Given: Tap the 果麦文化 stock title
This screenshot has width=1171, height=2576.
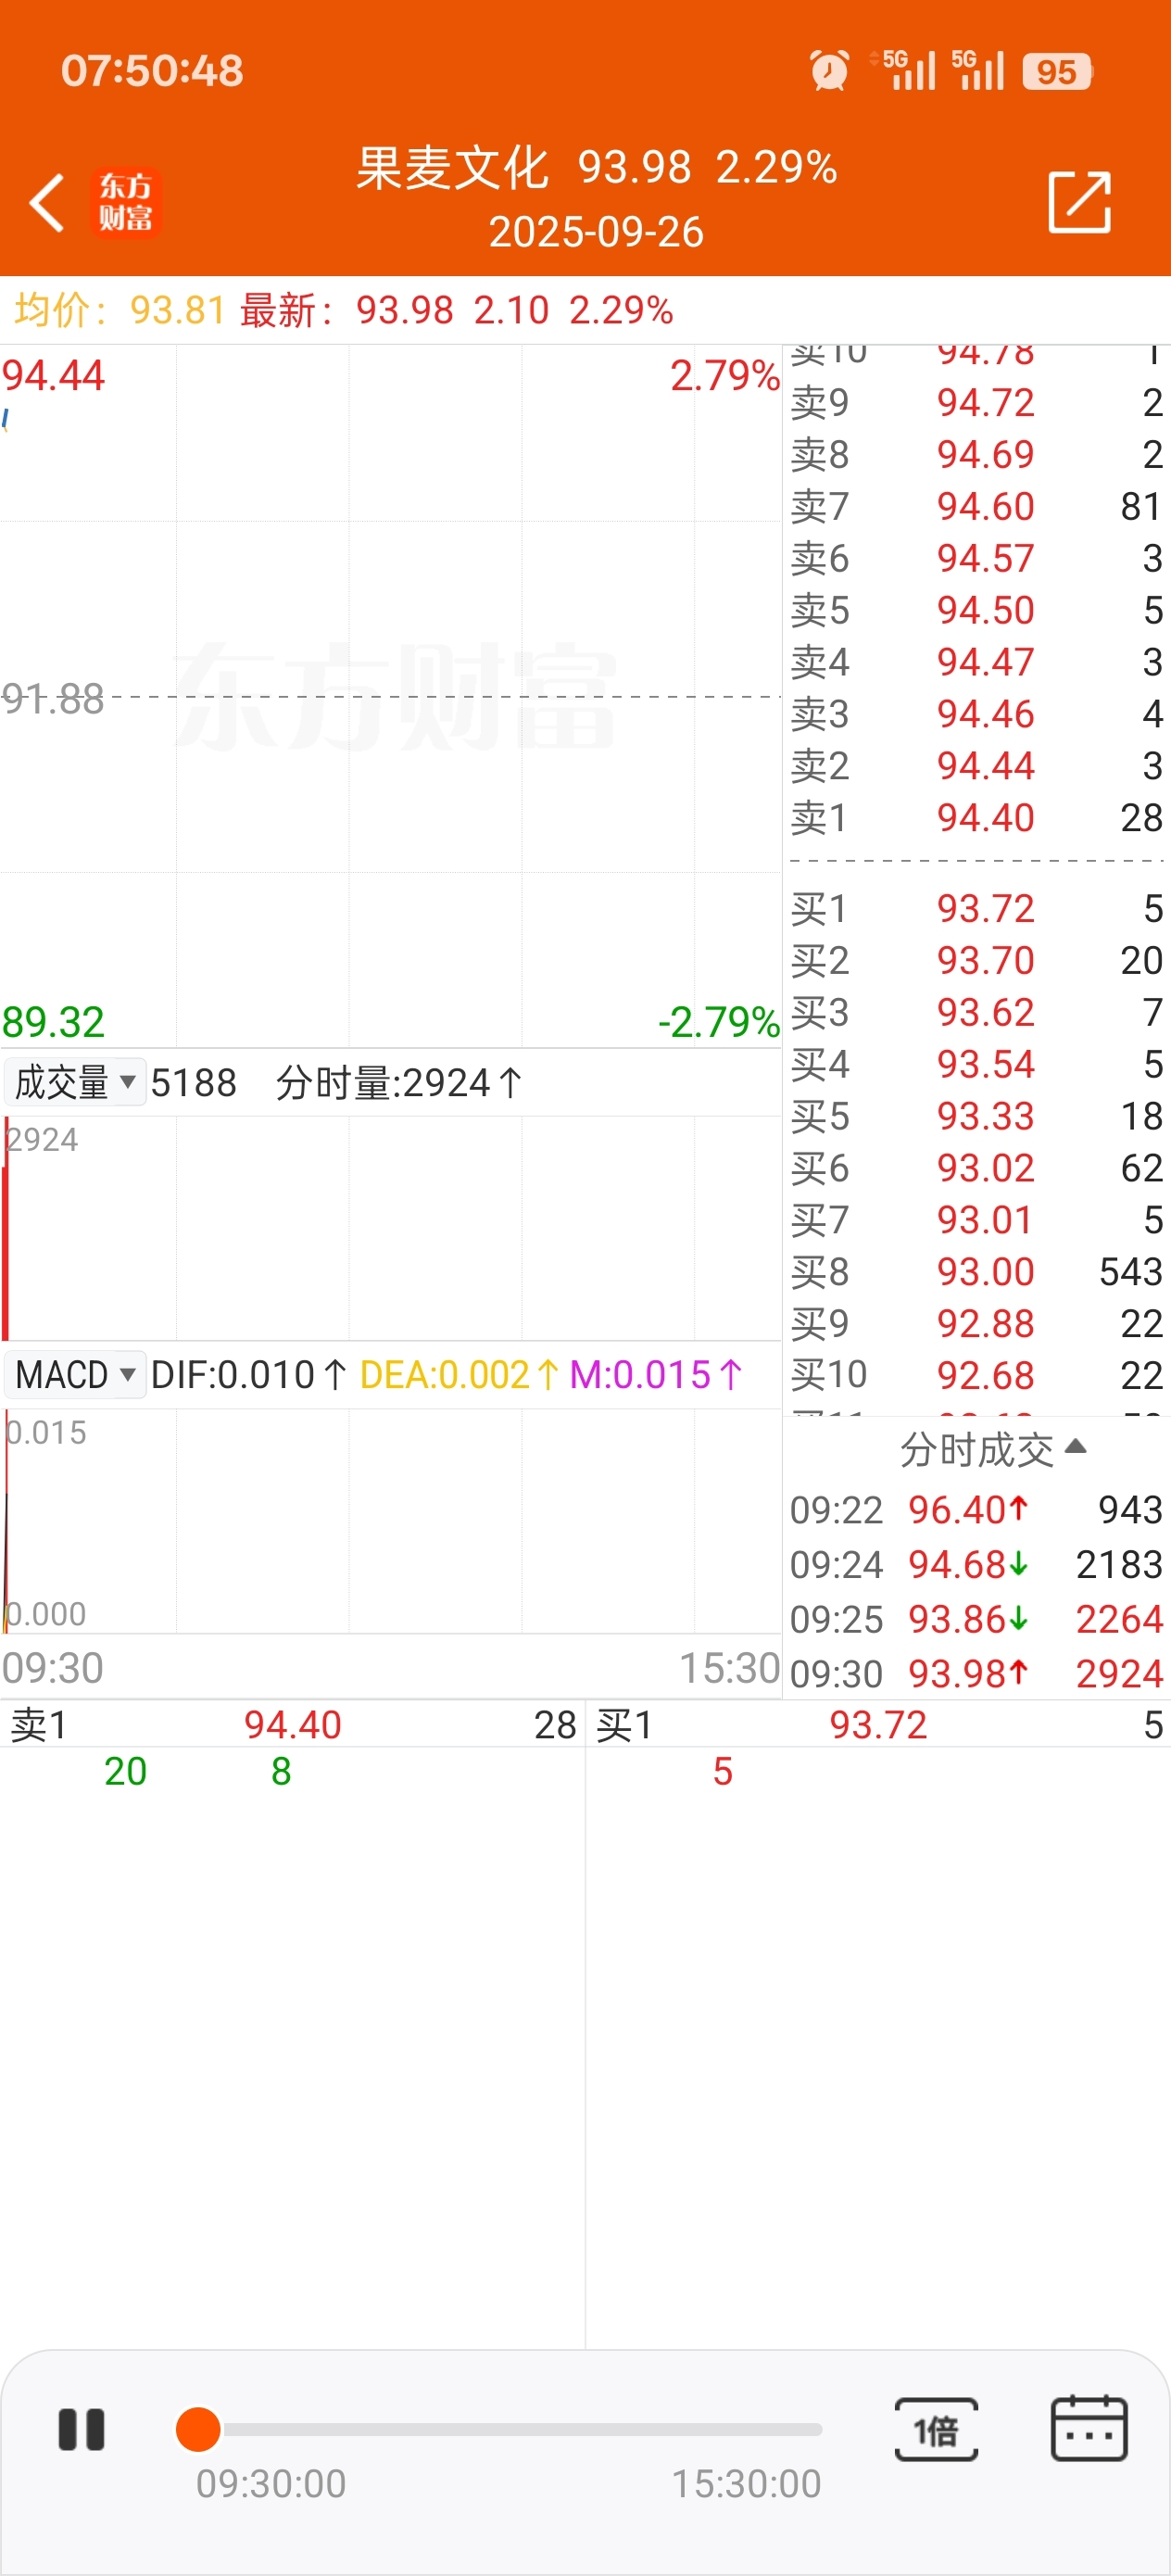Looking at the screenshot, I should [452, 167].
